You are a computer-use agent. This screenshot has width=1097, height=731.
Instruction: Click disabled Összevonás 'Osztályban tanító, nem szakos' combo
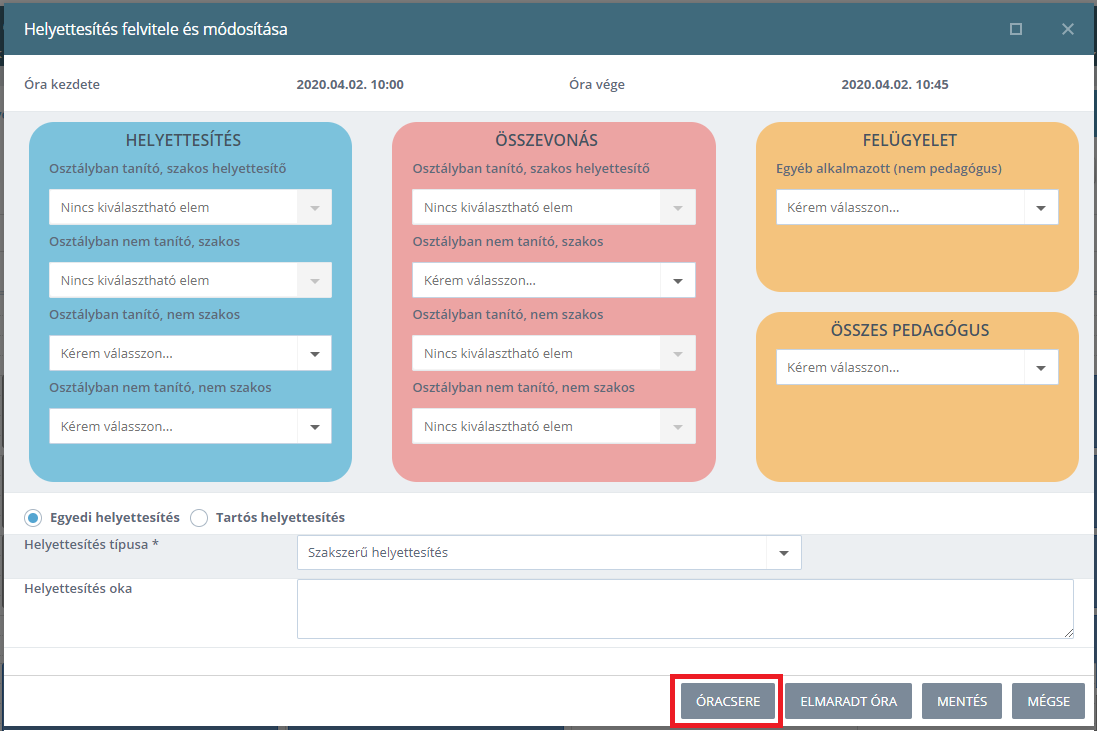click(x=553, y=353)
